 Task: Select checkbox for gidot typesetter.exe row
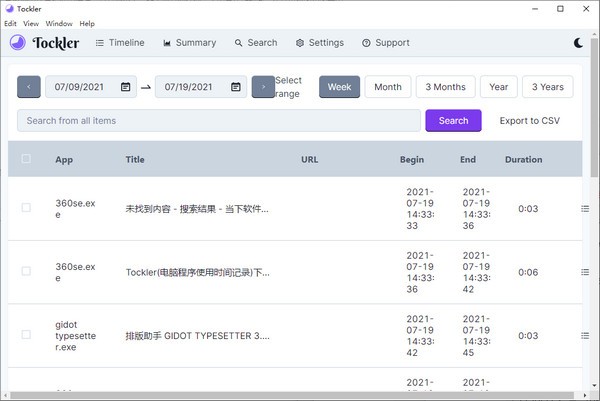click(26, 335)
